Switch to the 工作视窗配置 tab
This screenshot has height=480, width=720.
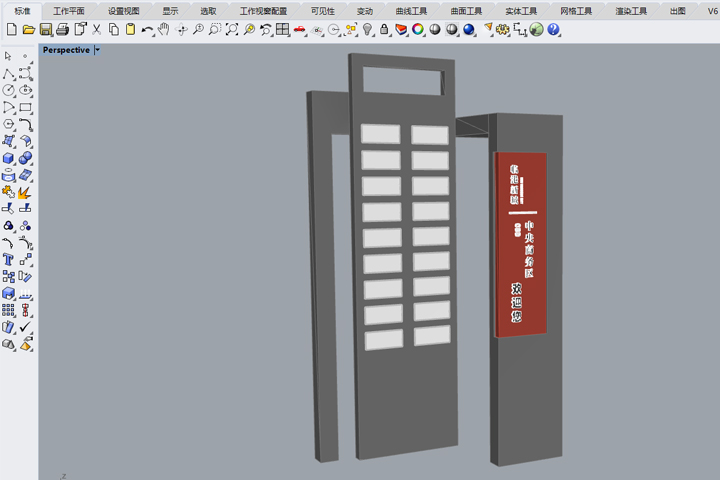[x=264, y=11]
